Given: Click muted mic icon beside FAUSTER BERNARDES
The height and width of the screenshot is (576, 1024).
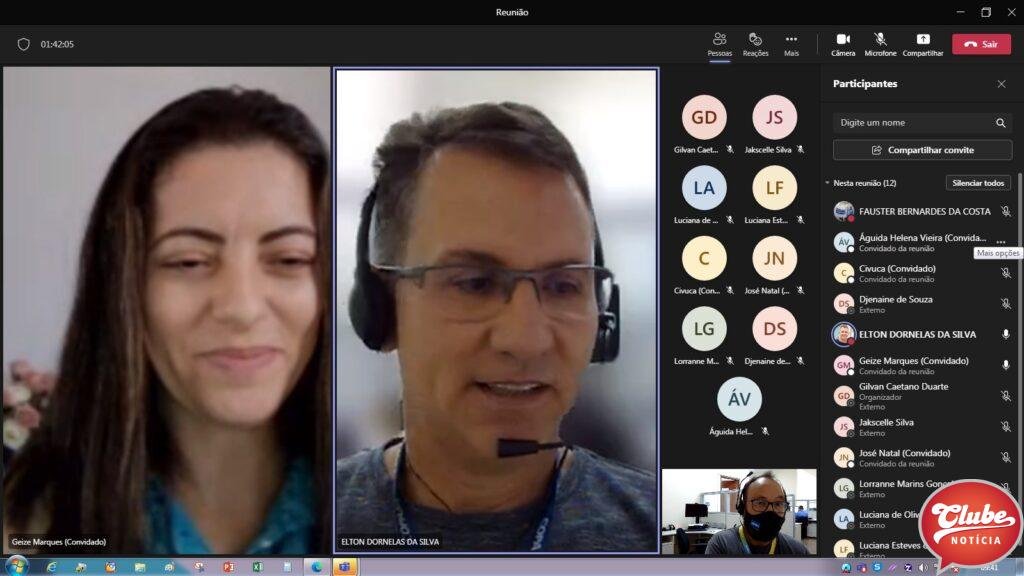Looking at the screenshot, I should coord(1006,212).
